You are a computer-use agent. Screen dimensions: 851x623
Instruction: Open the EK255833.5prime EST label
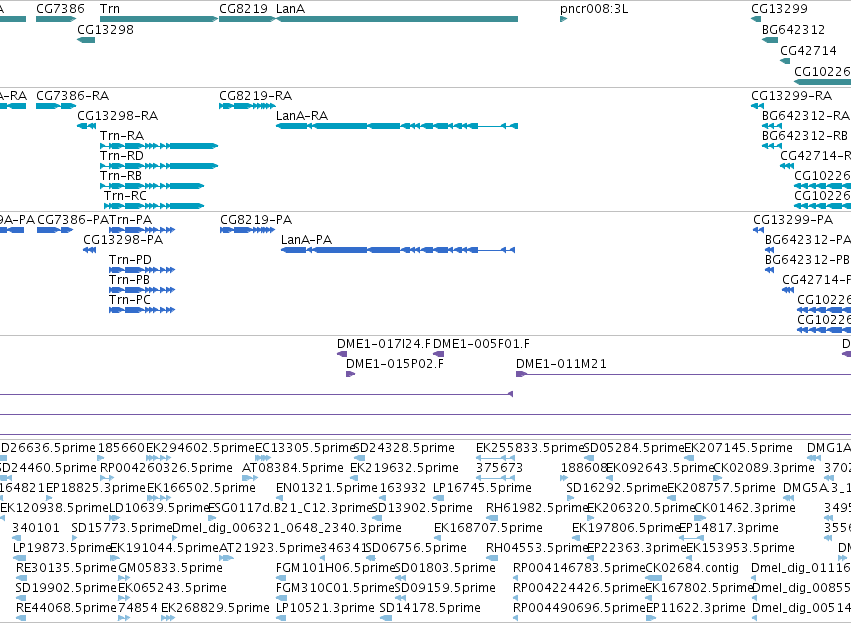(x=529, y=448)
